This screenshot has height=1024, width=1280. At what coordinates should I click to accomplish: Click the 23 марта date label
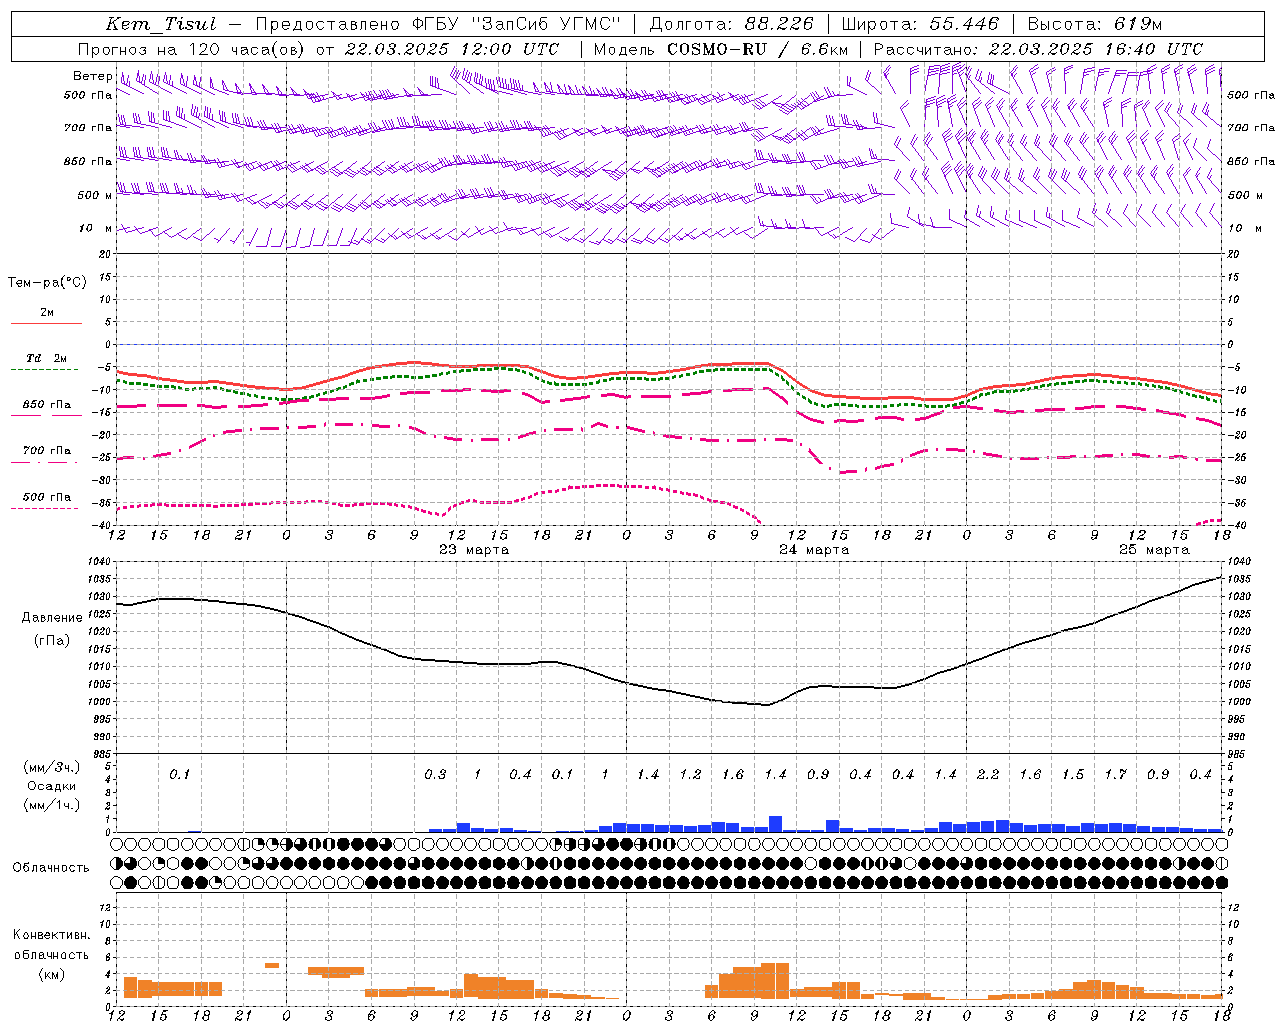tap(474, 549)
